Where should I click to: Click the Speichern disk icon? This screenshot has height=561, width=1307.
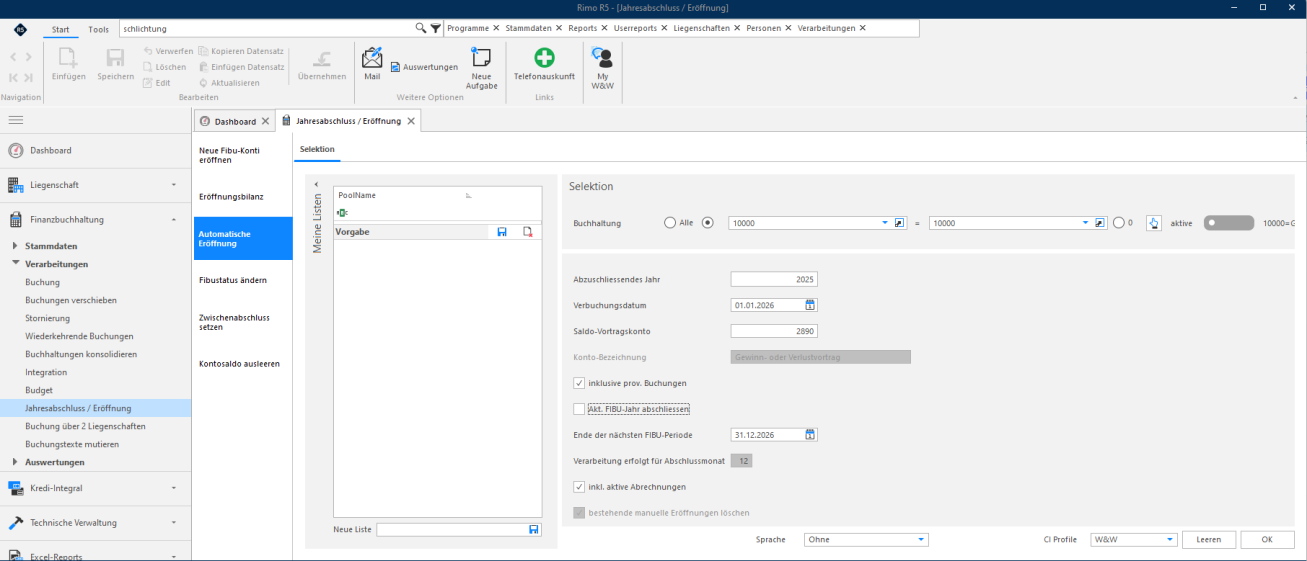click(x=116, y=58)
